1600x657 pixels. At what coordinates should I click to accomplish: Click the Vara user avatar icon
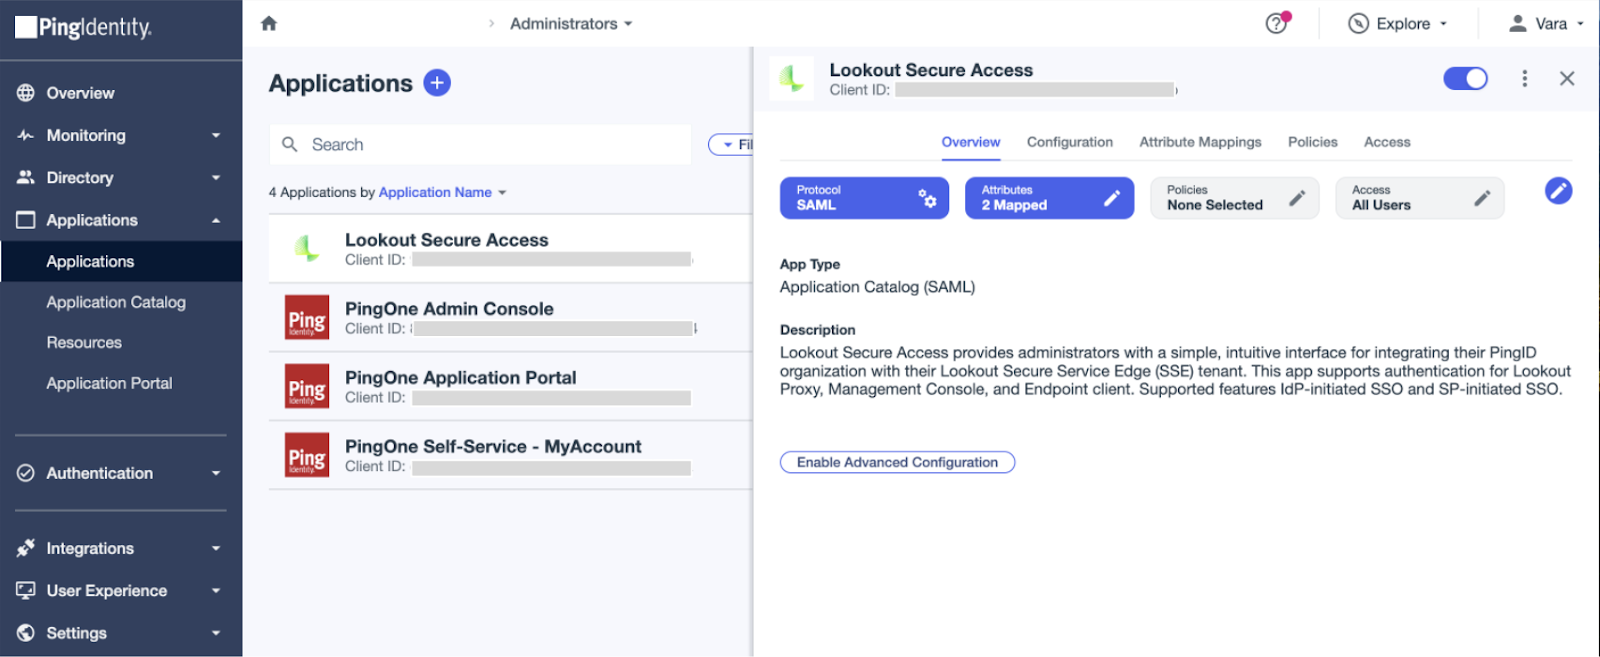pos(1517,23)
